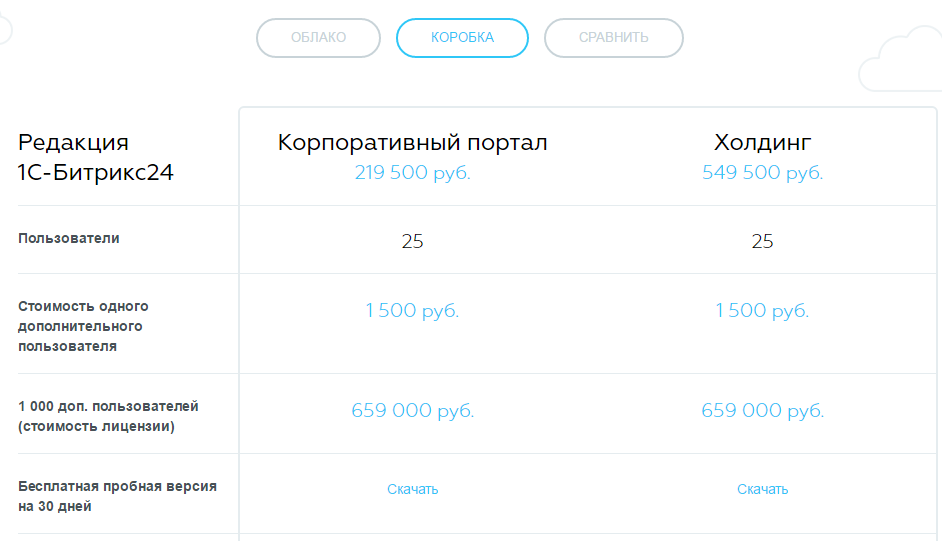The width and height of the screenshot is (942, 541).
Task: Click 1 500 руб. in Корпоративный портал column
Action: pyautogui.click(x=412, y=311)
